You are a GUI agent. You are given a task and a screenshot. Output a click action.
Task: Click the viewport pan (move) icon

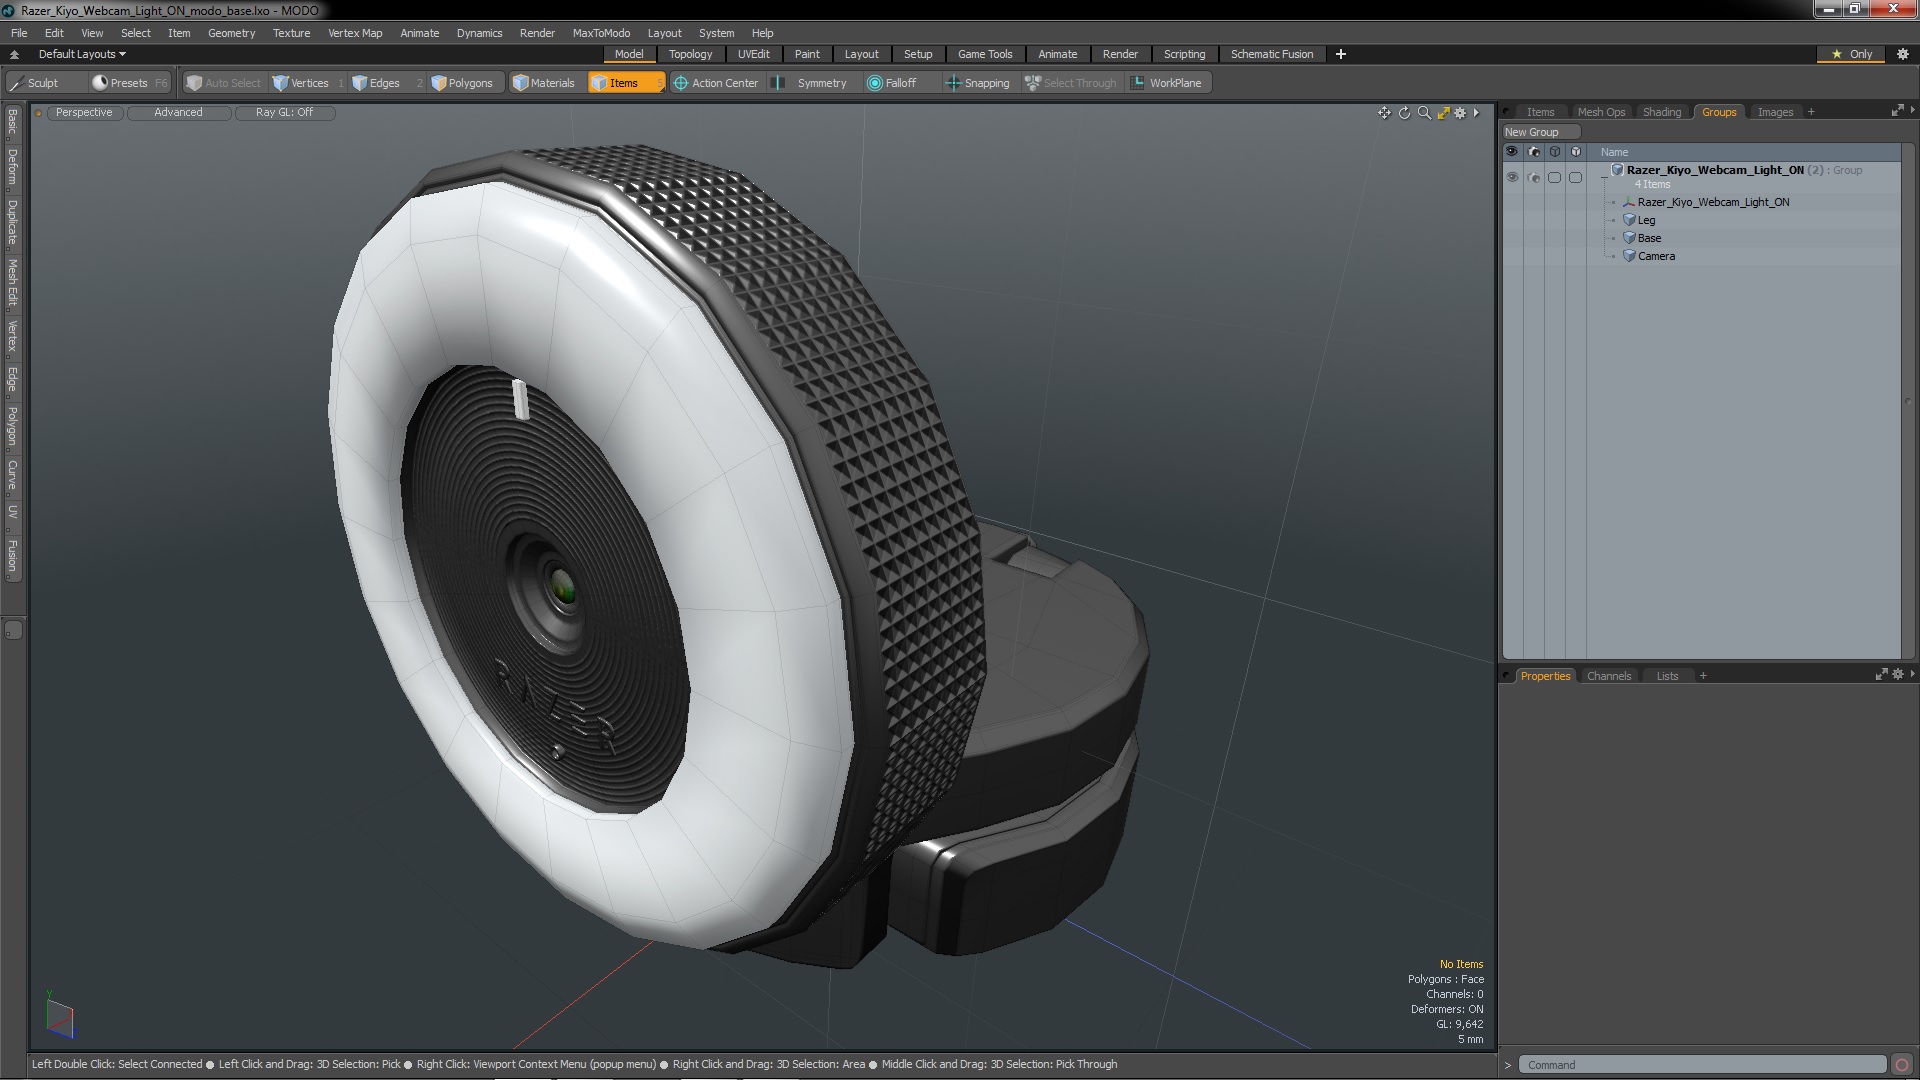click(x=1384, y=113)
